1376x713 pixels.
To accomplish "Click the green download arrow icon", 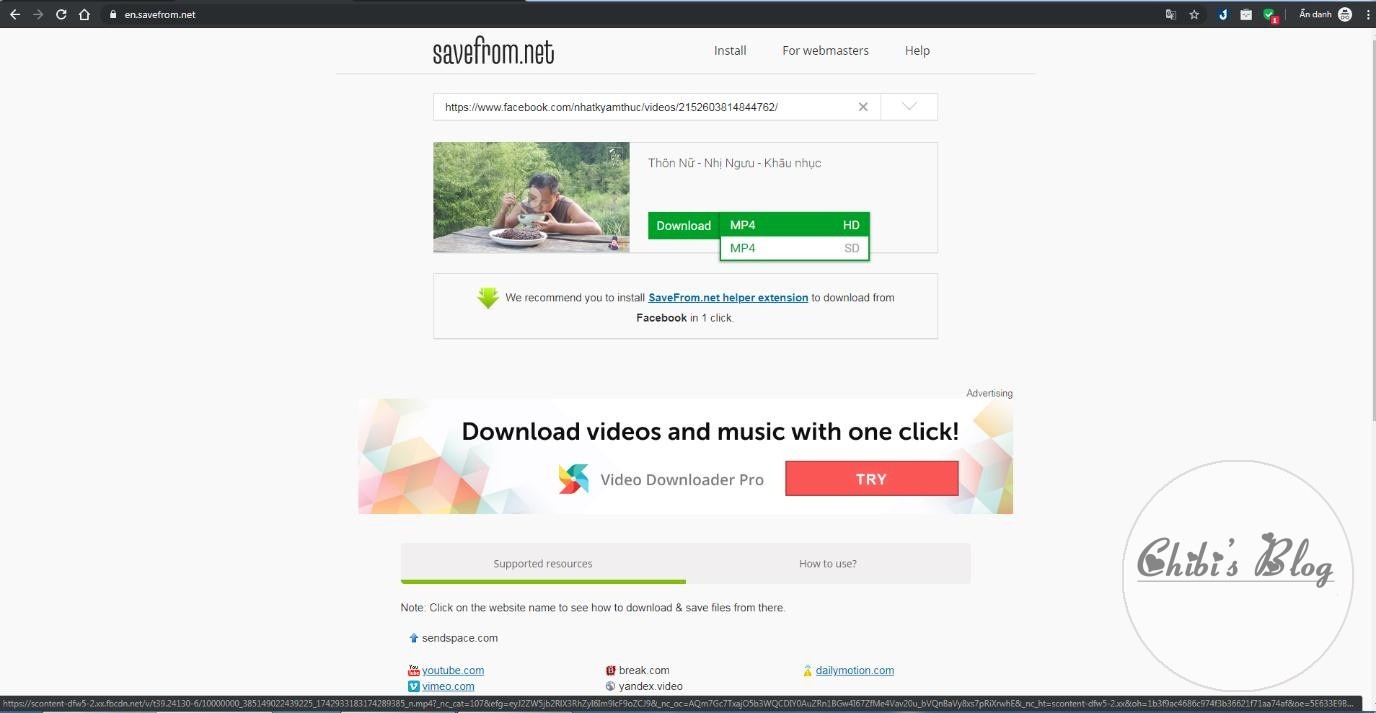I will [x=488, y=298].
